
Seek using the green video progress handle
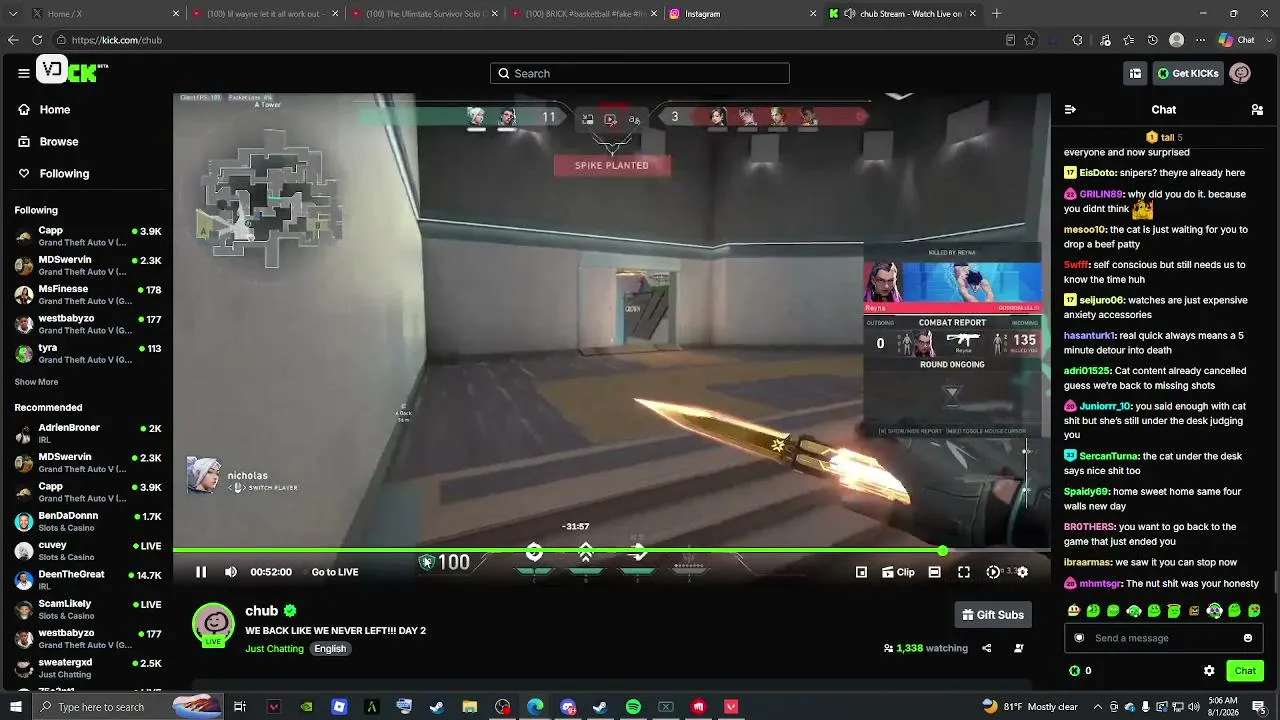pos(942,551)
